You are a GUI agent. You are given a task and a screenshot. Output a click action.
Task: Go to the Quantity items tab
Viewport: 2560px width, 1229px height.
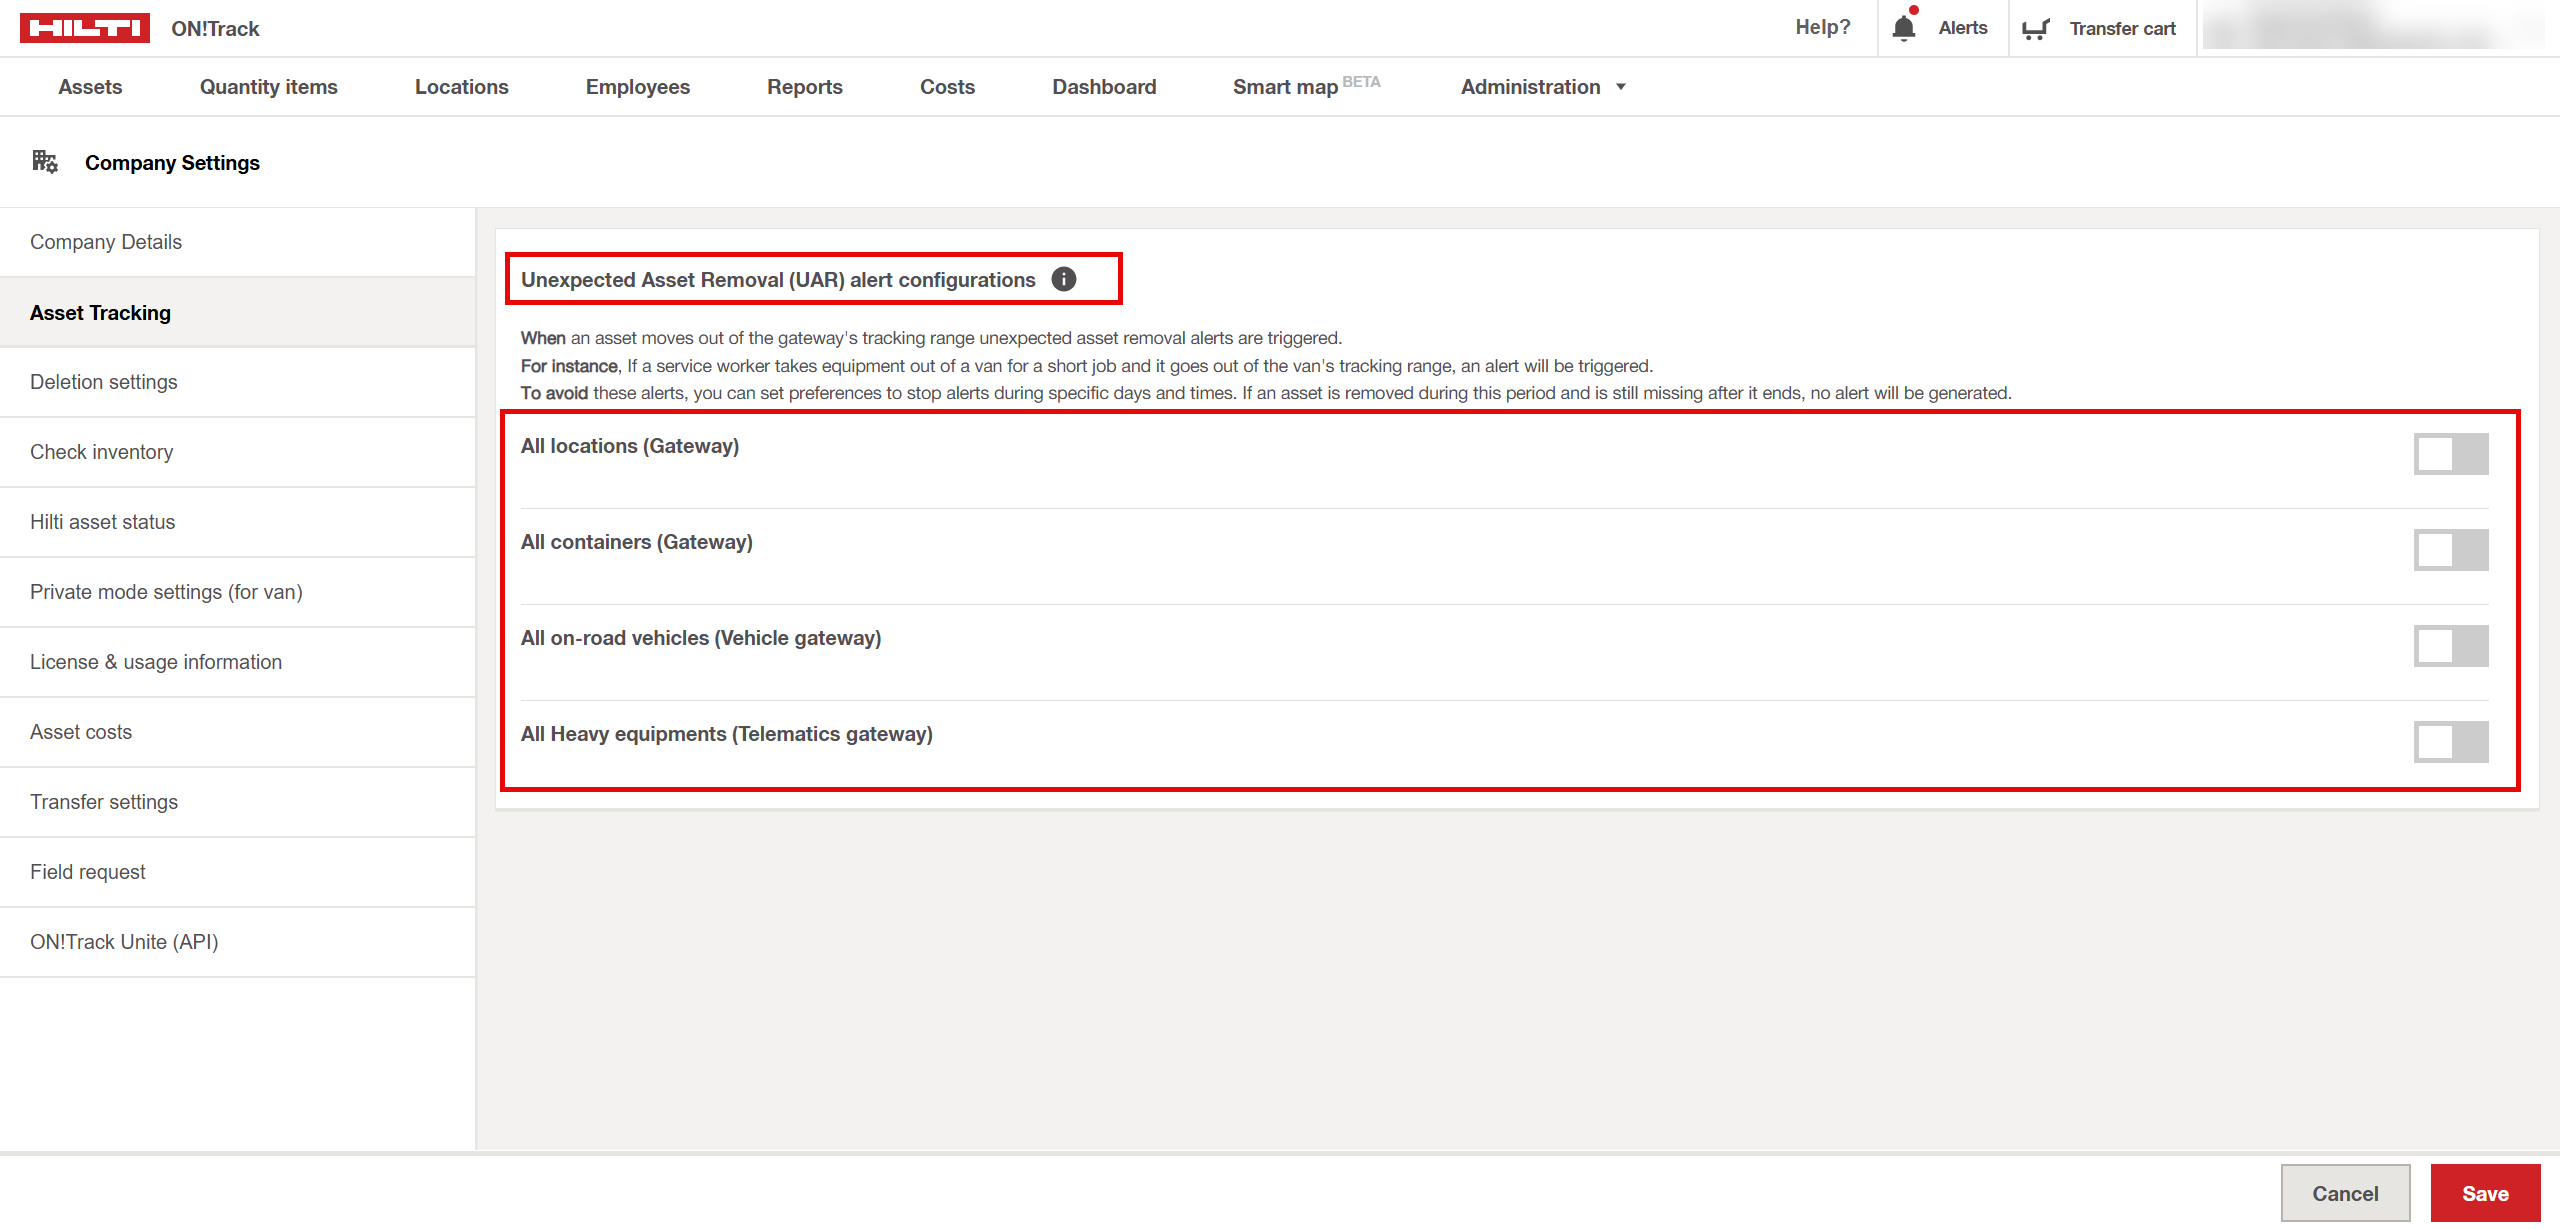[x=268, y=87]
